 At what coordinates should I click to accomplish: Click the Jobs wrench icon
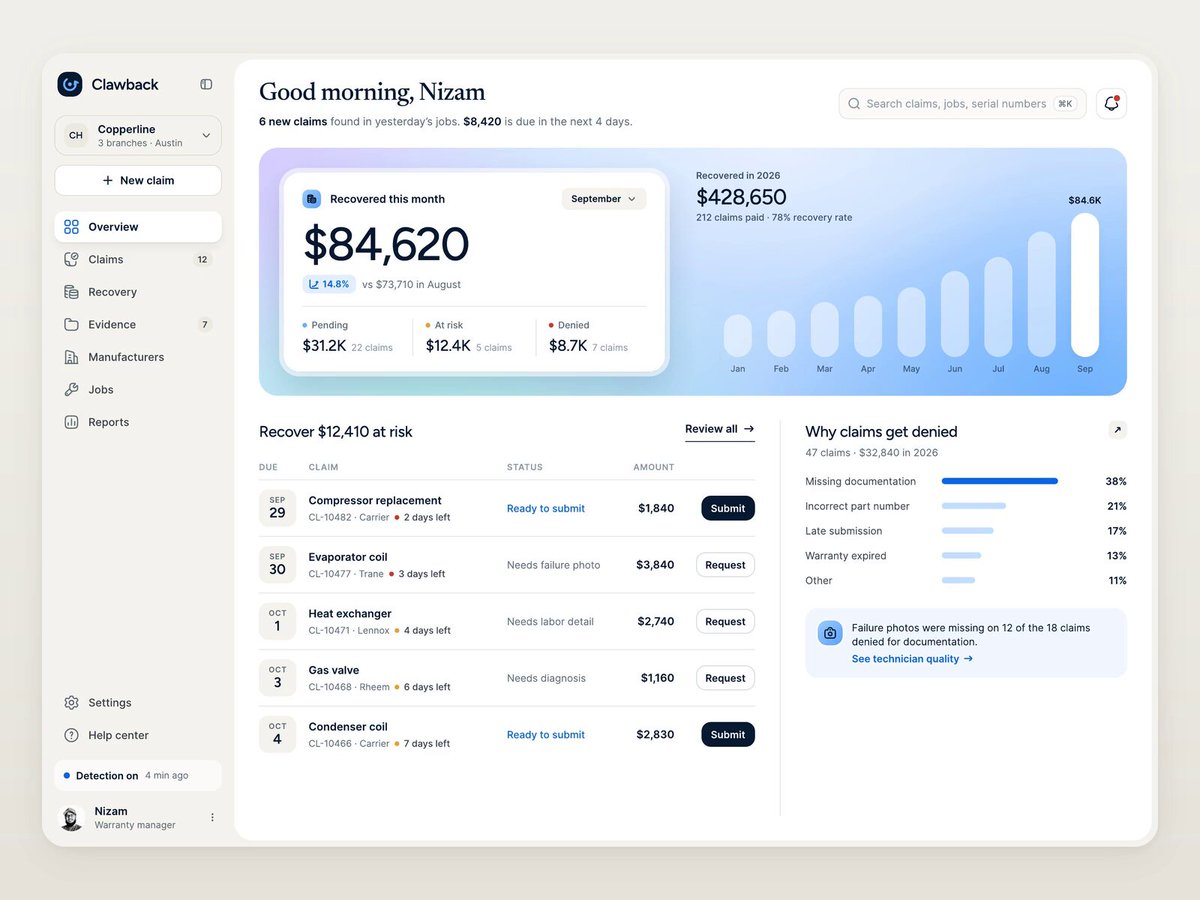click(71, 390)
